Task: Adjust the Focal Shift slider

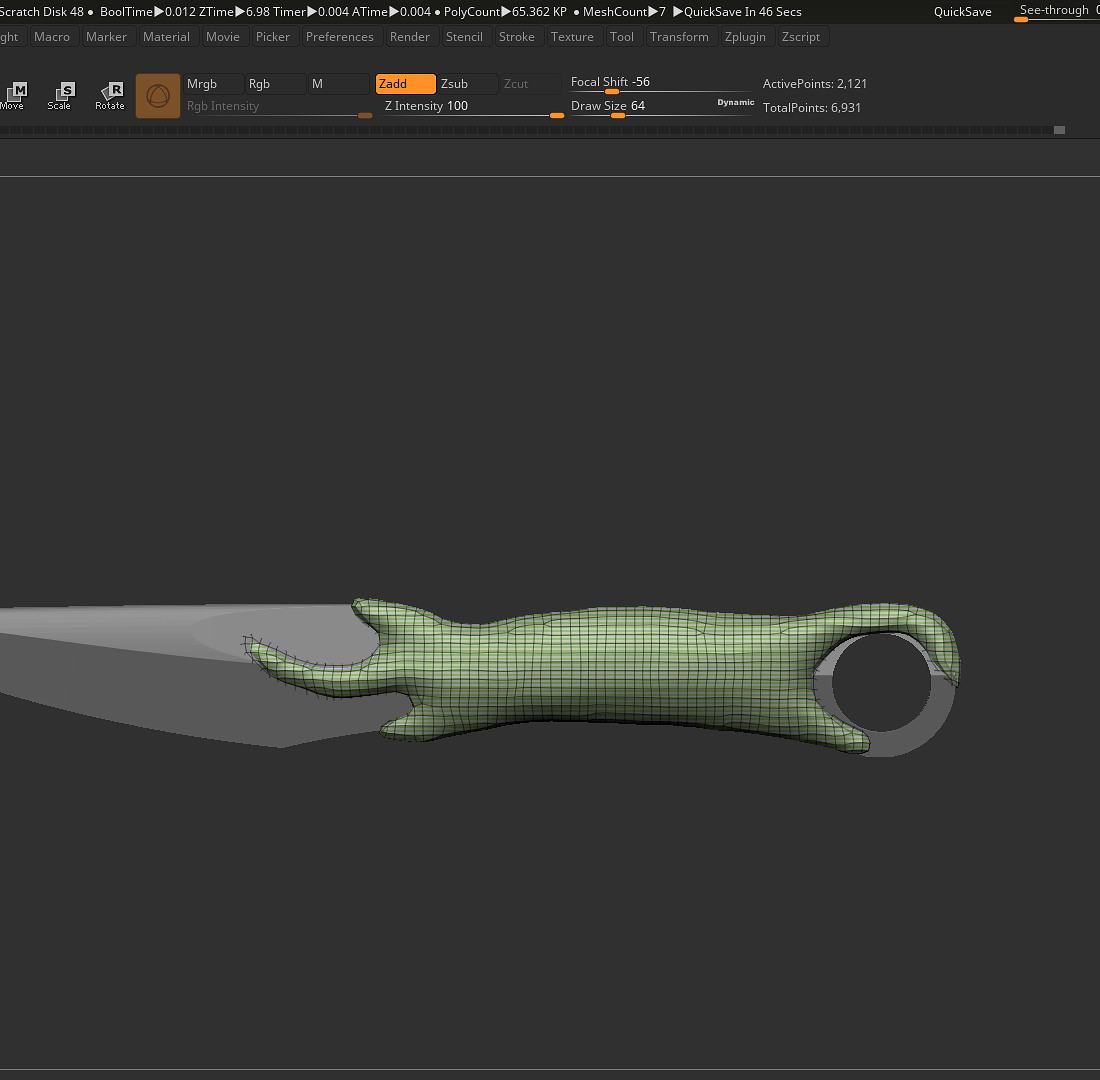Action: [x=662, y=83]
